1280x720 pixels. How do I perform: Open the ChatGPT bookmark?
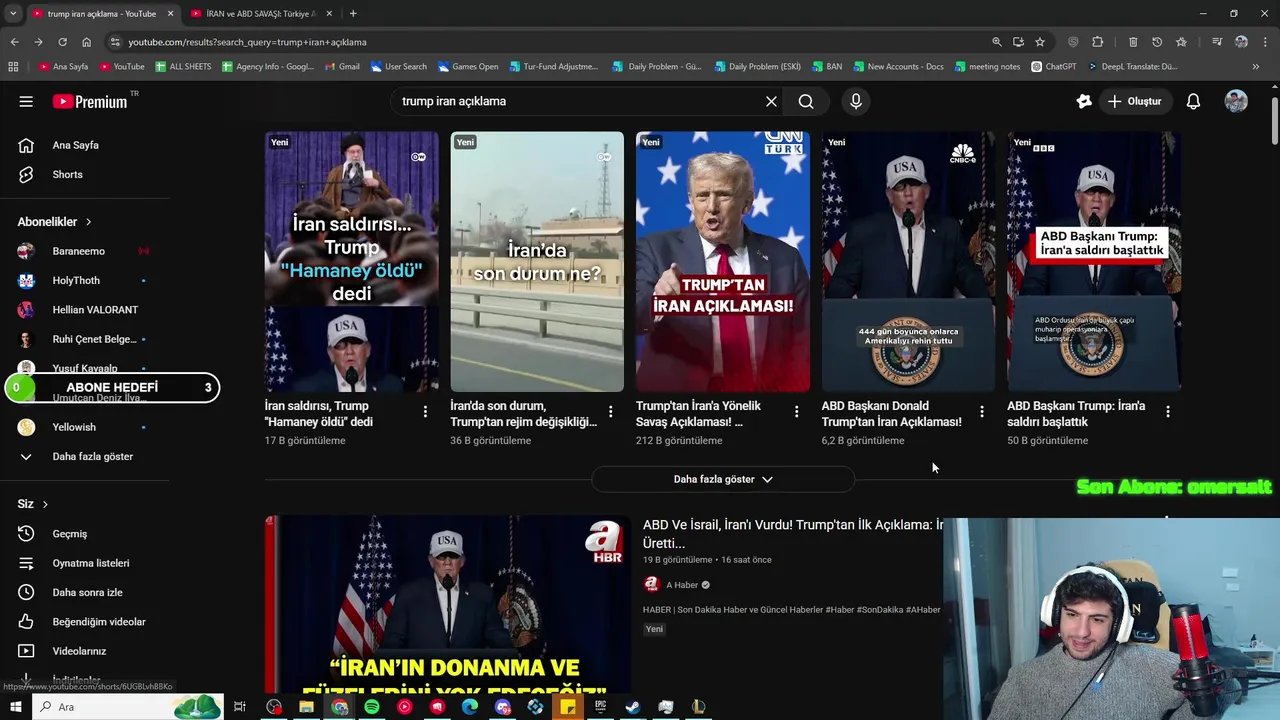pos(1053,67)
